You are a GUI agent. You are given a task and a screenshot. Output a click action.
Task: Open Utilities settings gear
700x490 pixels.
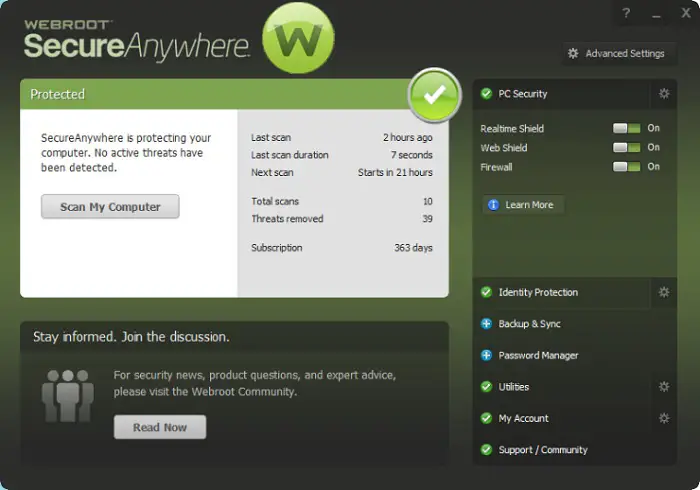coord(664,386)
